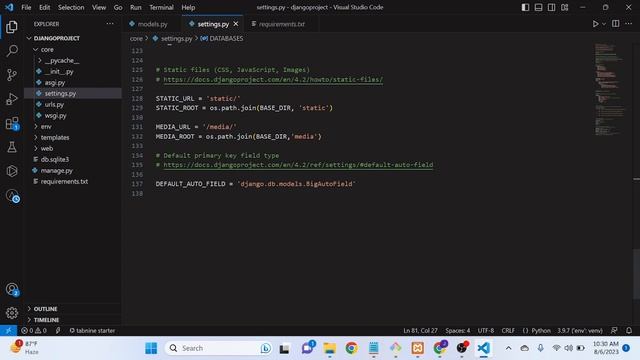
Task: Open the Extensions view
Action: (12, 123)
